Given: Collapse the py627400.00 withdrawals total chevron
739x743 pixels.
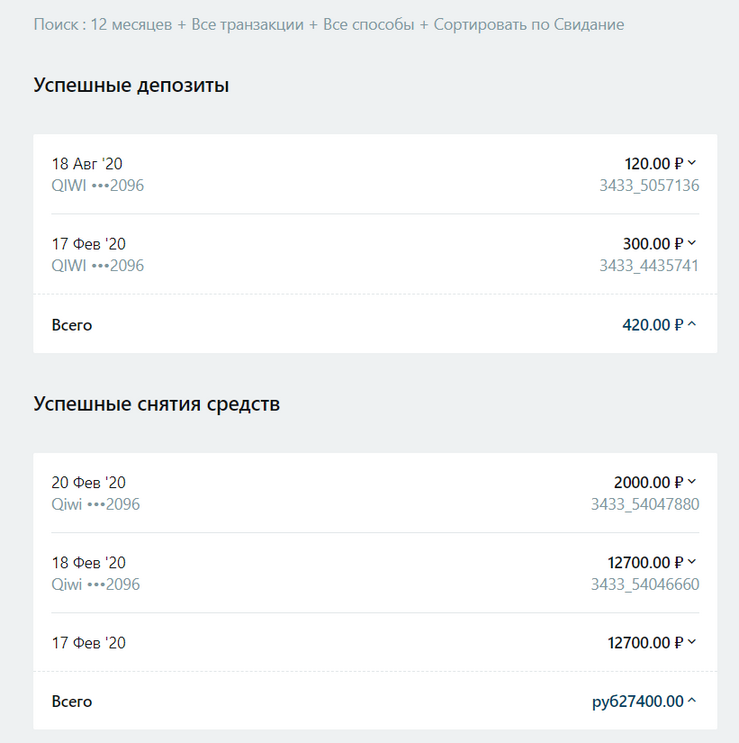Looking at the screenshot, I should coord(692,701).
